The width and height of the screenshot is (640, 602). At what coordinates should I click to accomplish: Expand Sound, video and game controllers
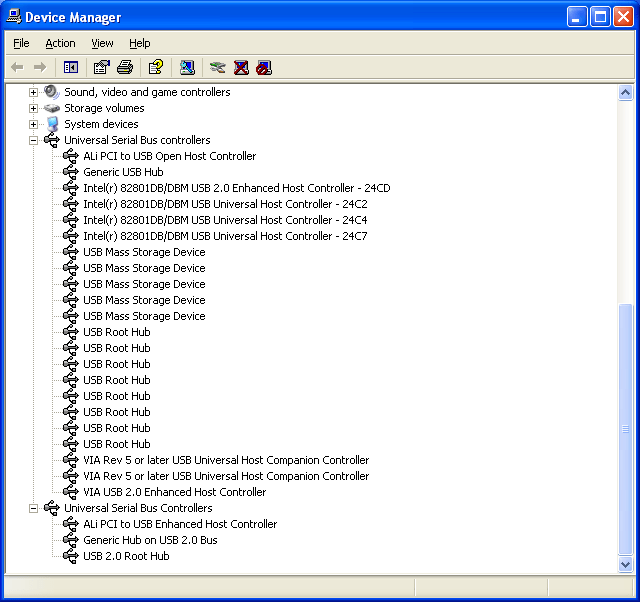[x=33, y=92]
